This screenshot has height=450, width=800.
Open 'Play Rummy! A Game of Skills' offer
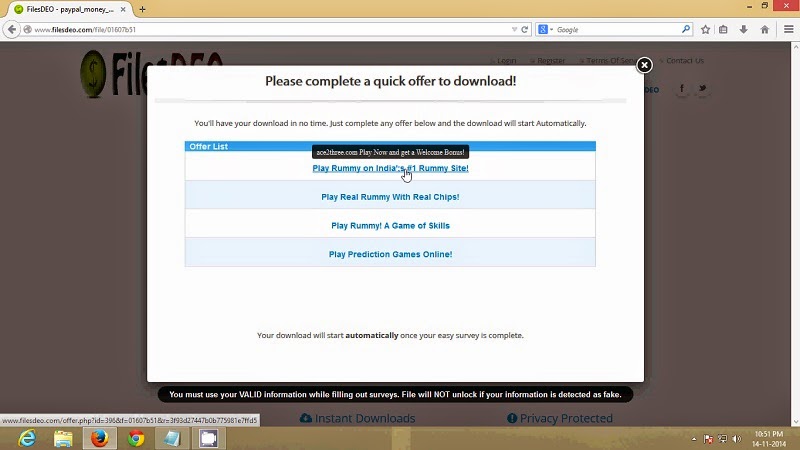(x=390, y=226)
